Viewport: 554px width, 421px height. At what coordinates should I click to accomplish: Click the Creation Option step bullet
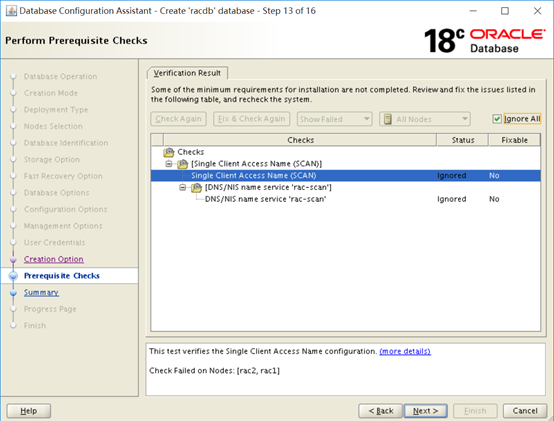[x=13, y=260]
